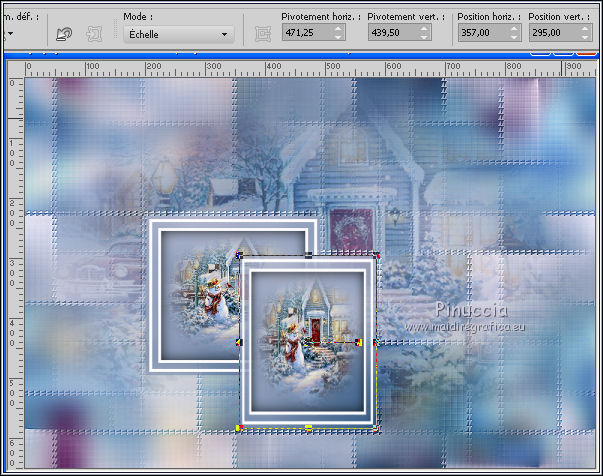
Task: Click the greyed center pivot icon
Action: [263, 34]
